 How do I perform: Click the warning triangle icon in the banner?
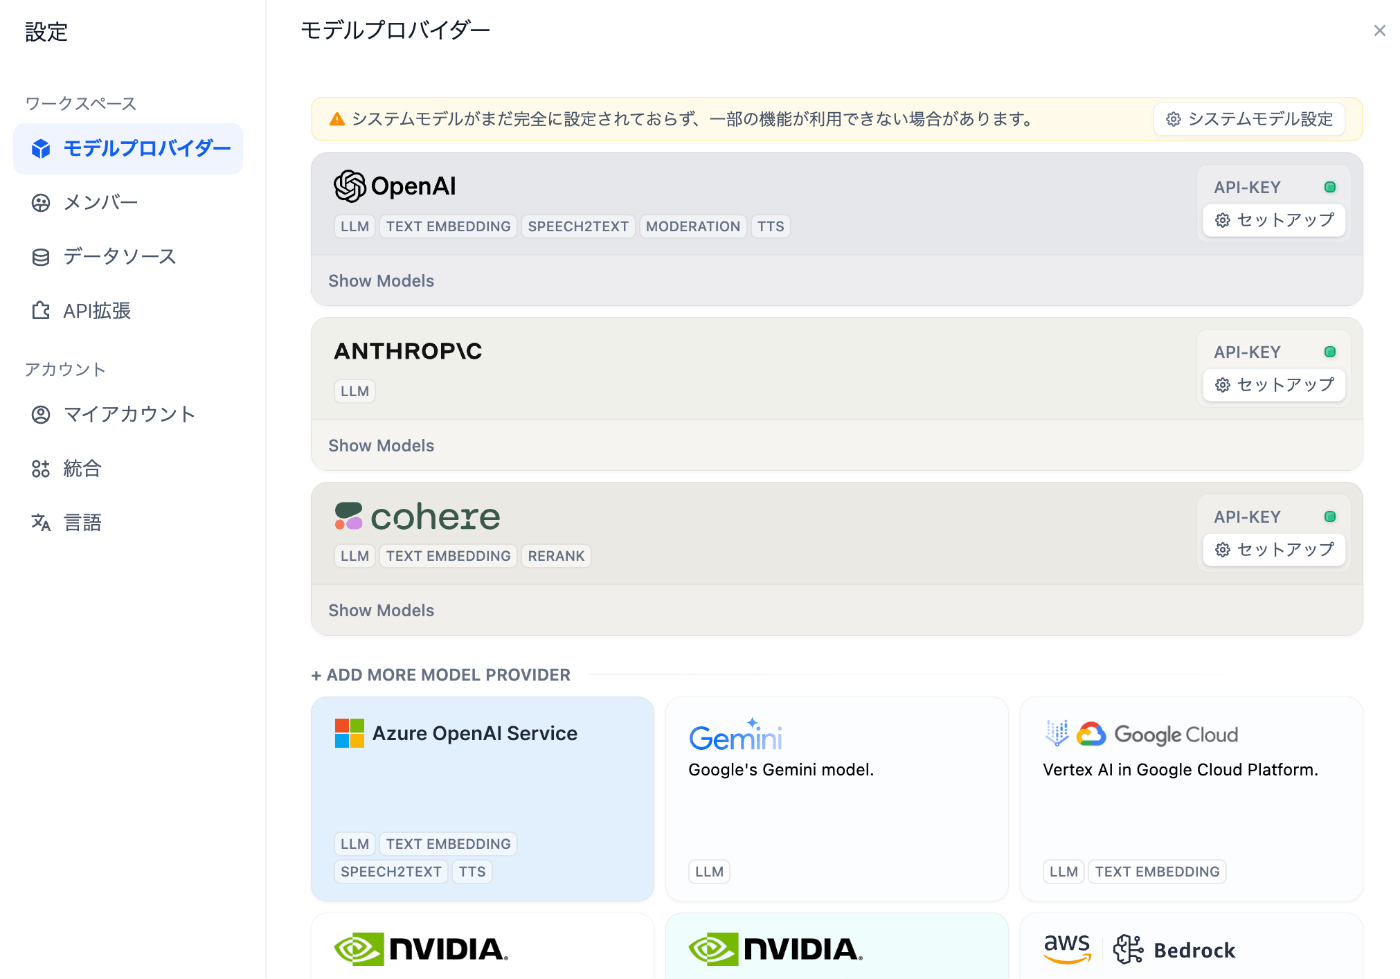[x=337, y=119]
